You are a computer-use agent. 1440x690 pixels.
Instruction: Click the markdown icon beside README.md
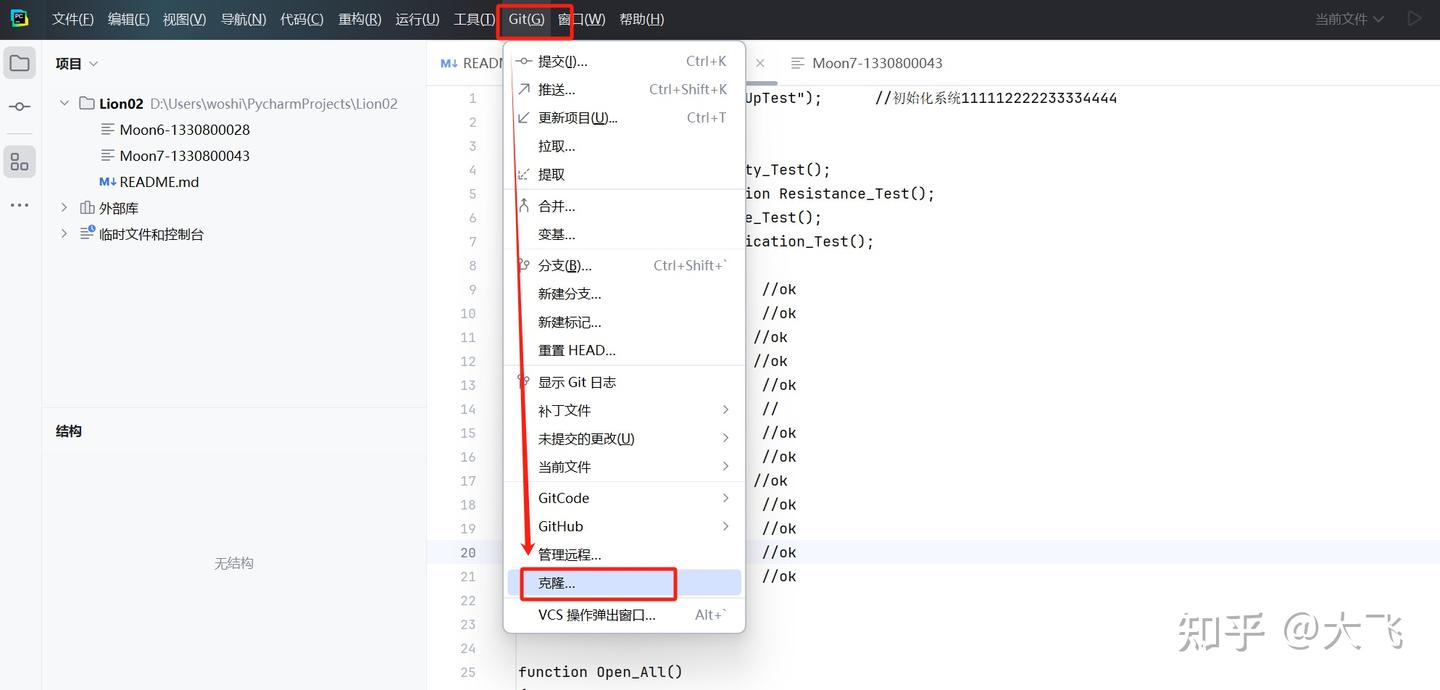click(x=107, y=181)
